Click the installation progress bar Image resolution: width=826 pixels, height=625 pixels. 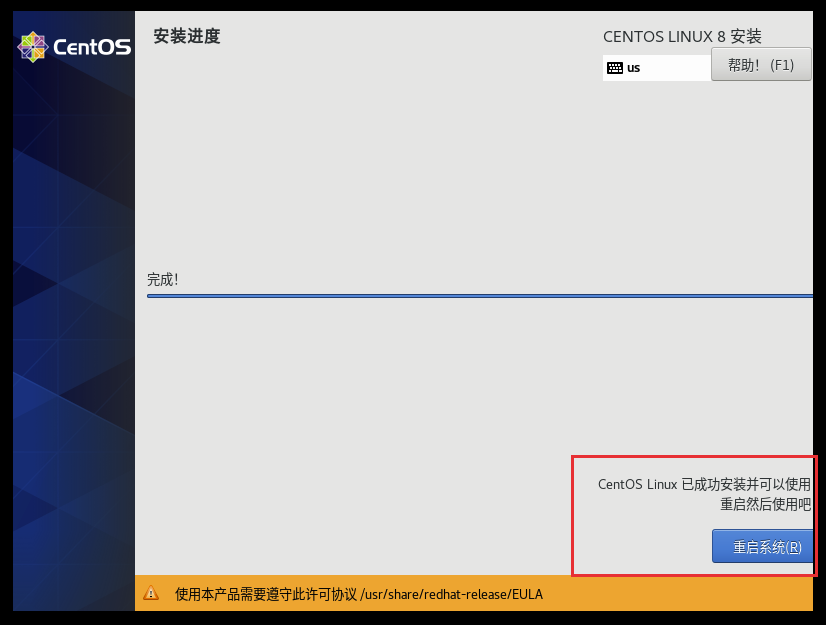[480, 296]
